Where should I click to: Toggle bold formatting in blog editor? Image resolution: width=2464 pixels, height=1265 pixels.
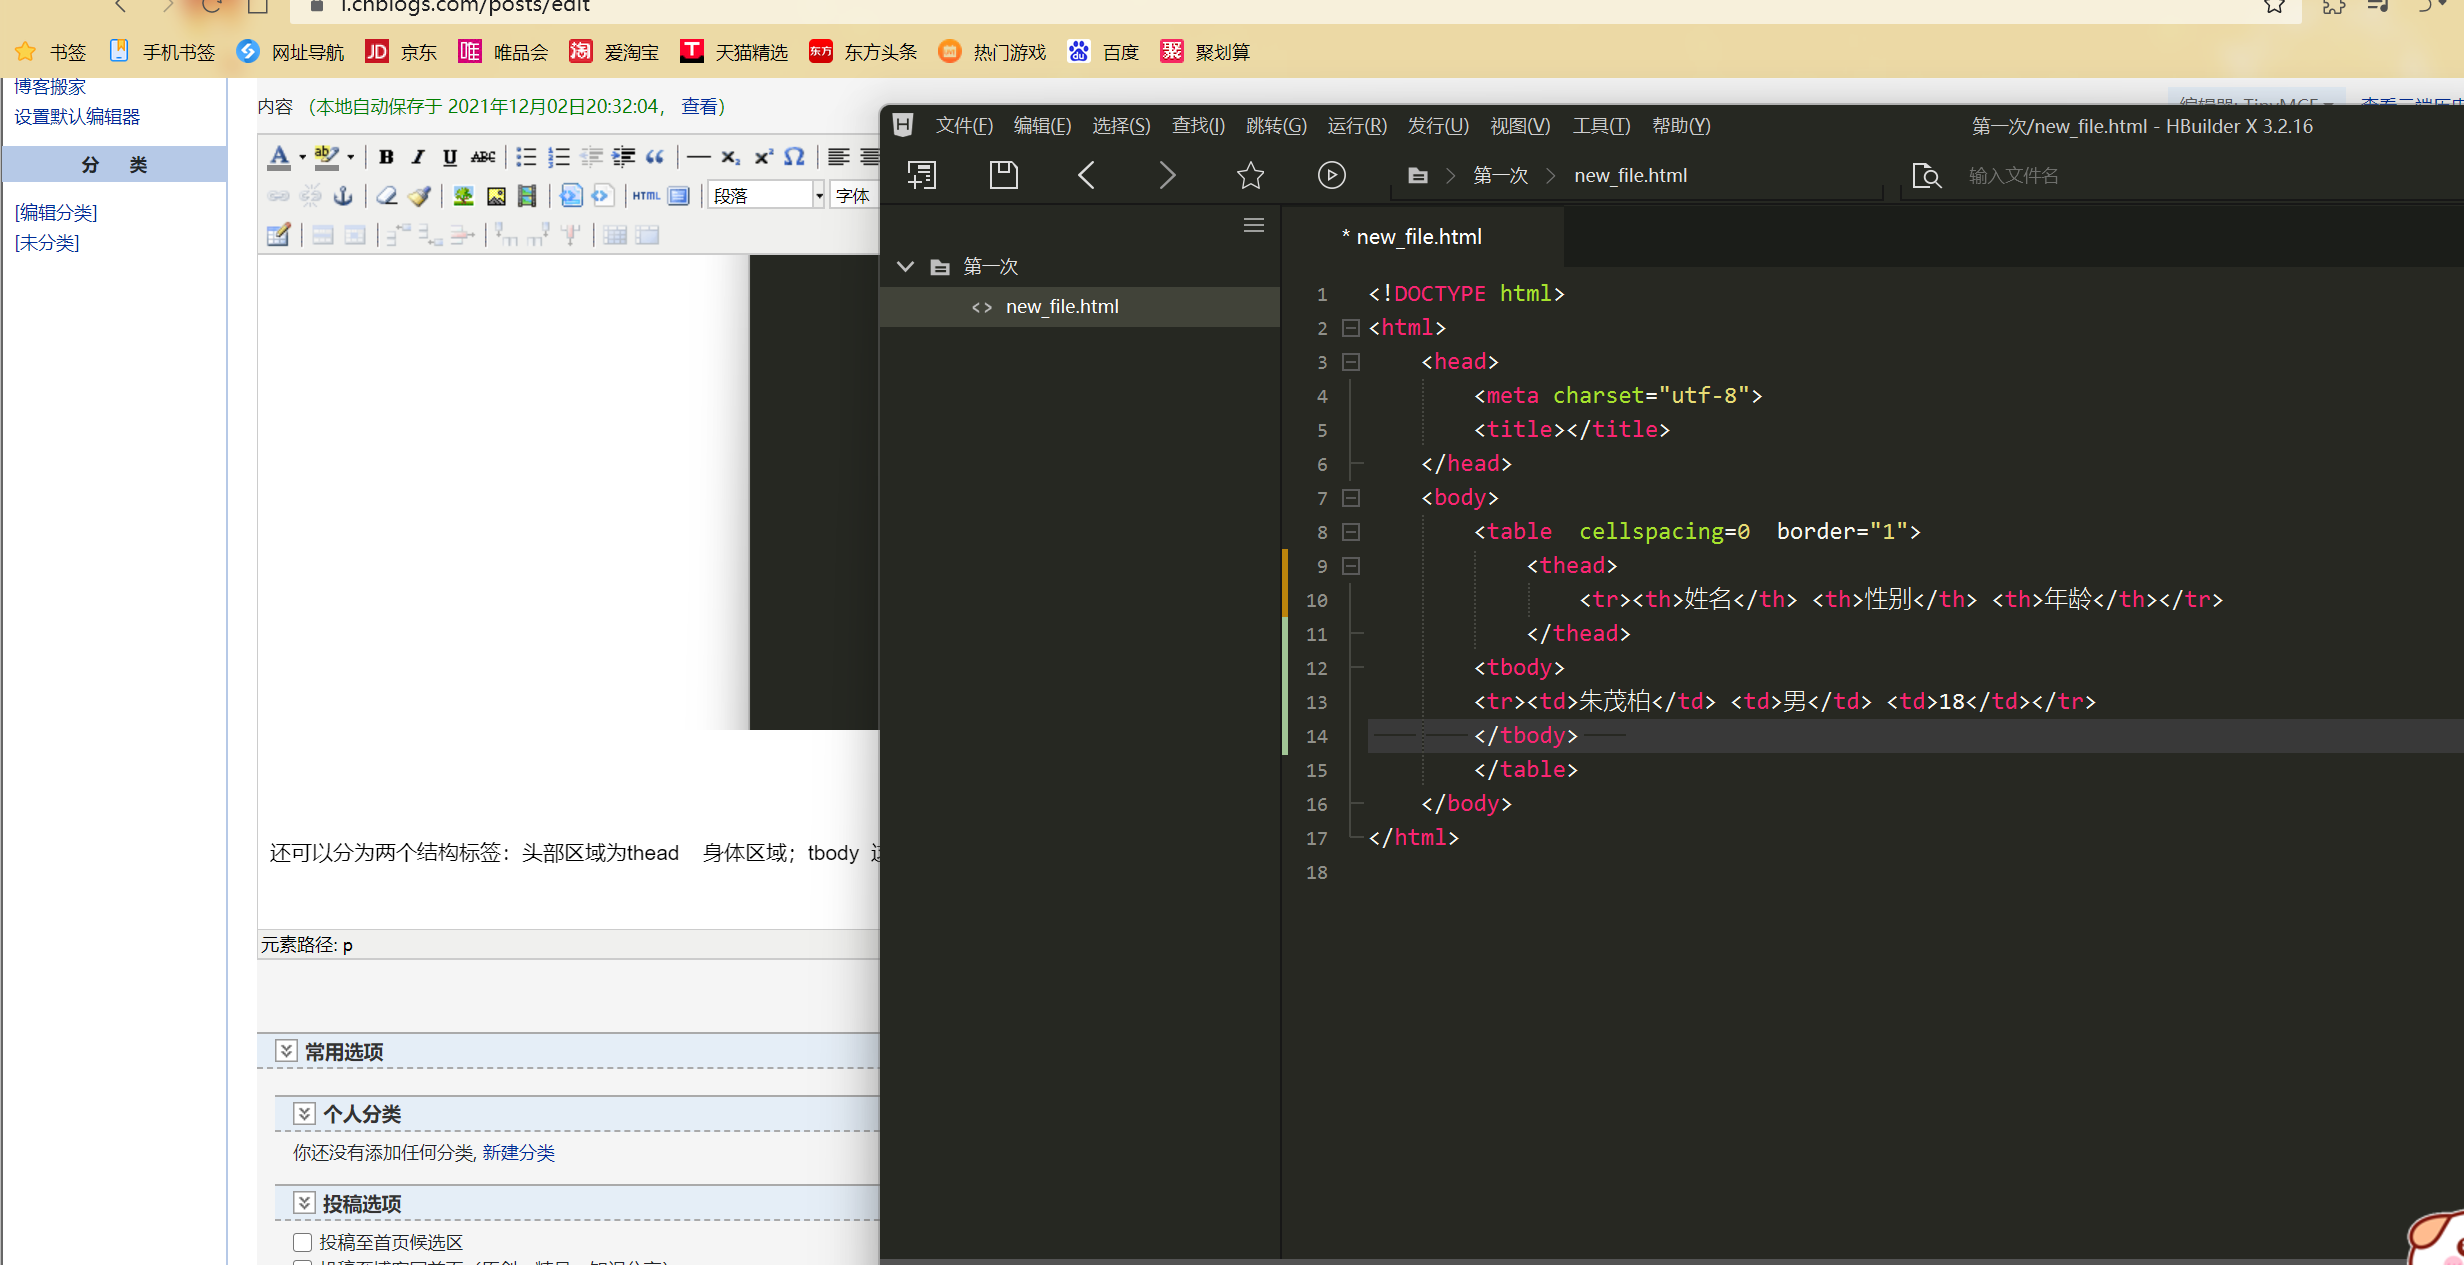point(386,157)
